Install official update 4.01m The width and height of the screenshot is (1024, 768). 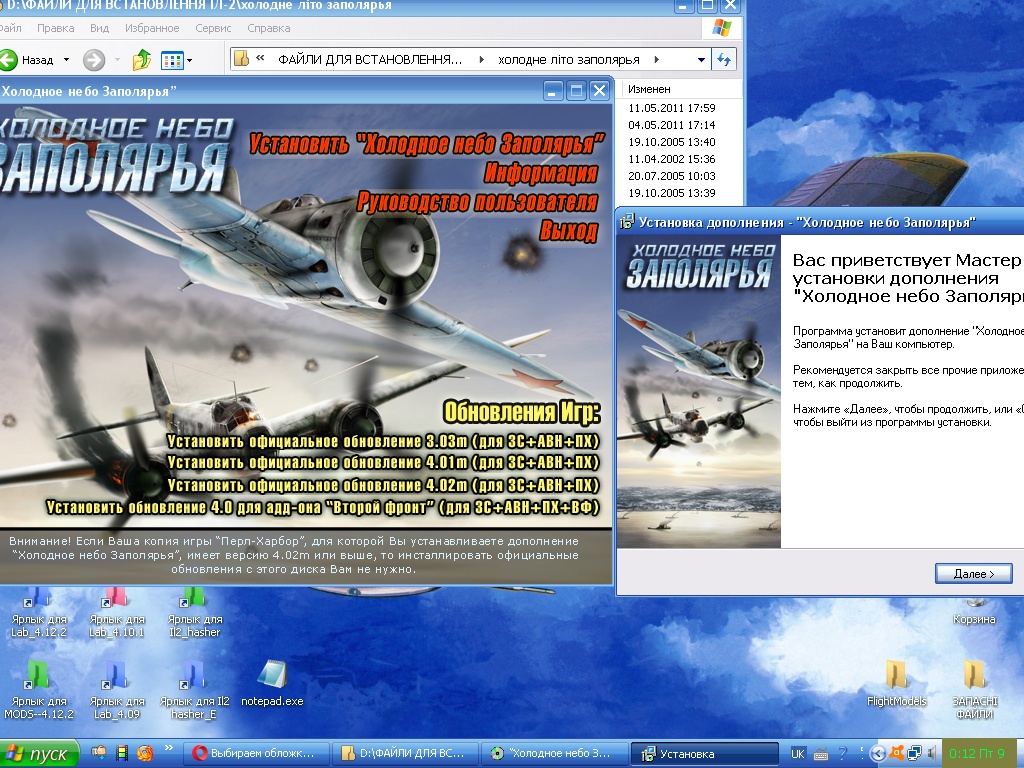click(383, 462)
